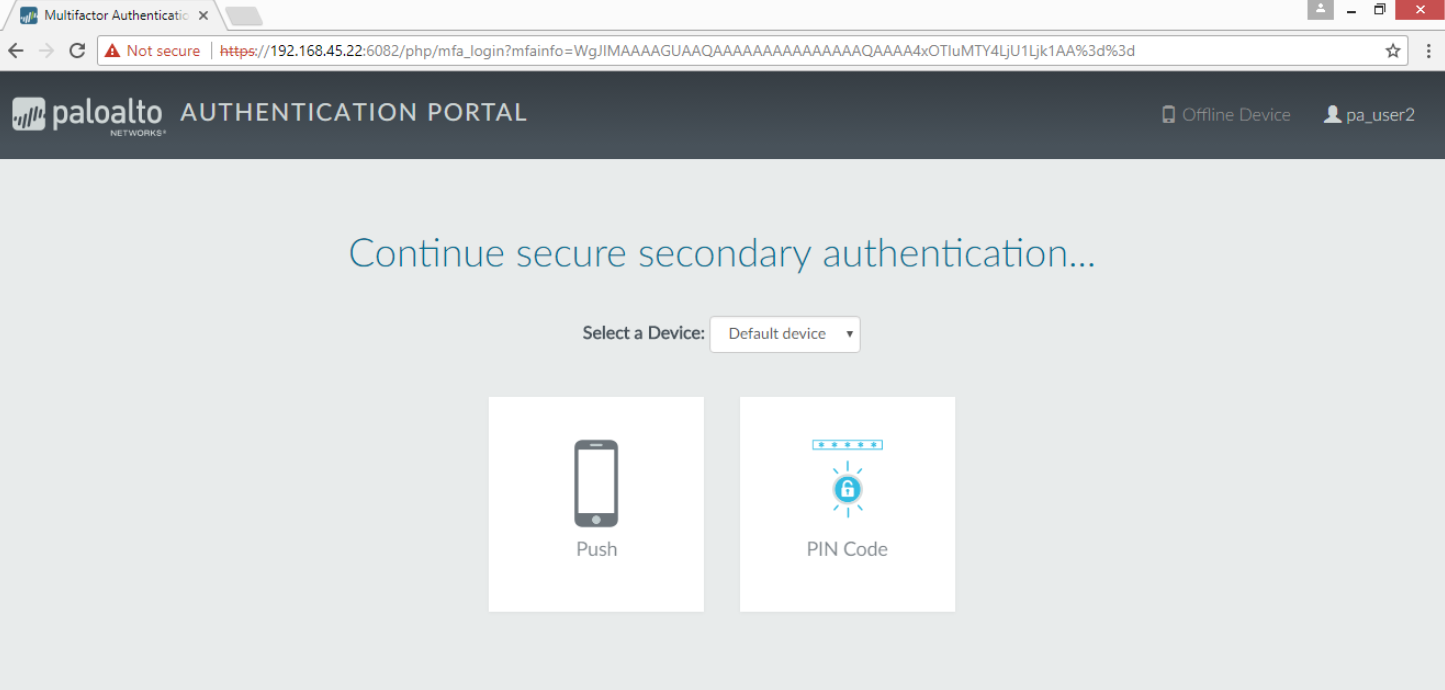
Task: Click the Offline Device link
Action: (1236, 115)
